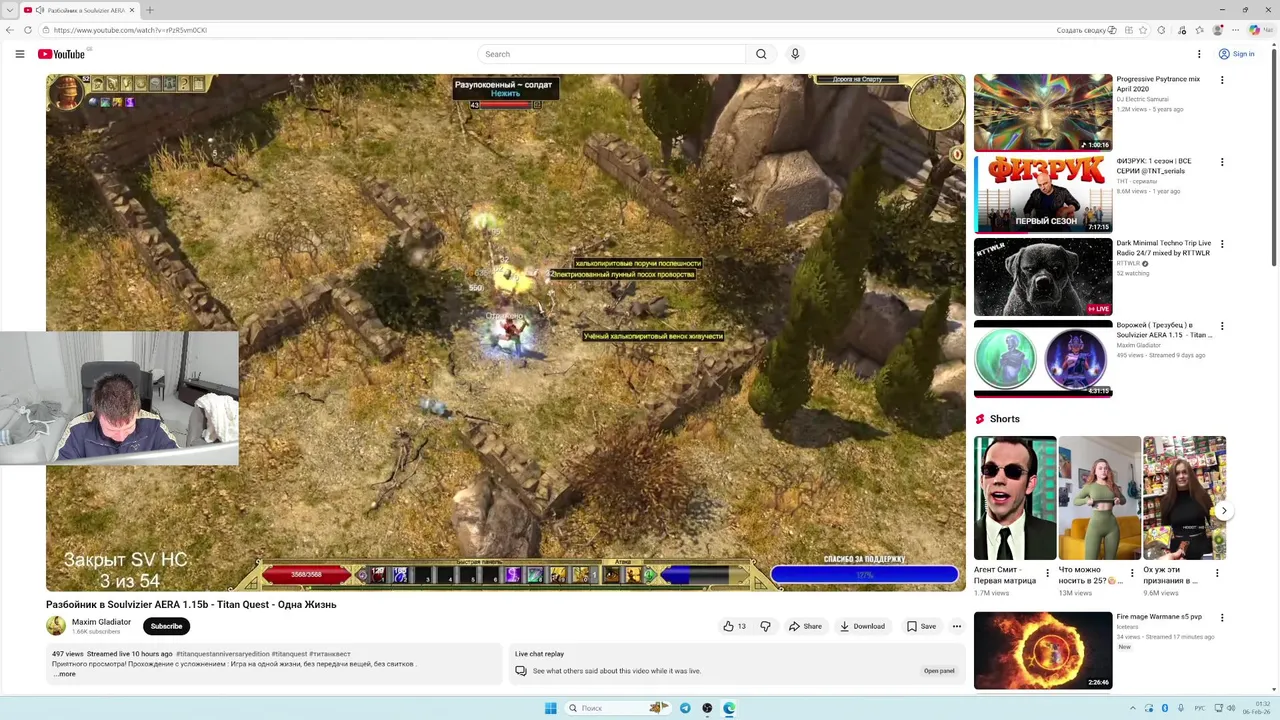Click the YouTube search magnifier button

(x=761, y=54)
